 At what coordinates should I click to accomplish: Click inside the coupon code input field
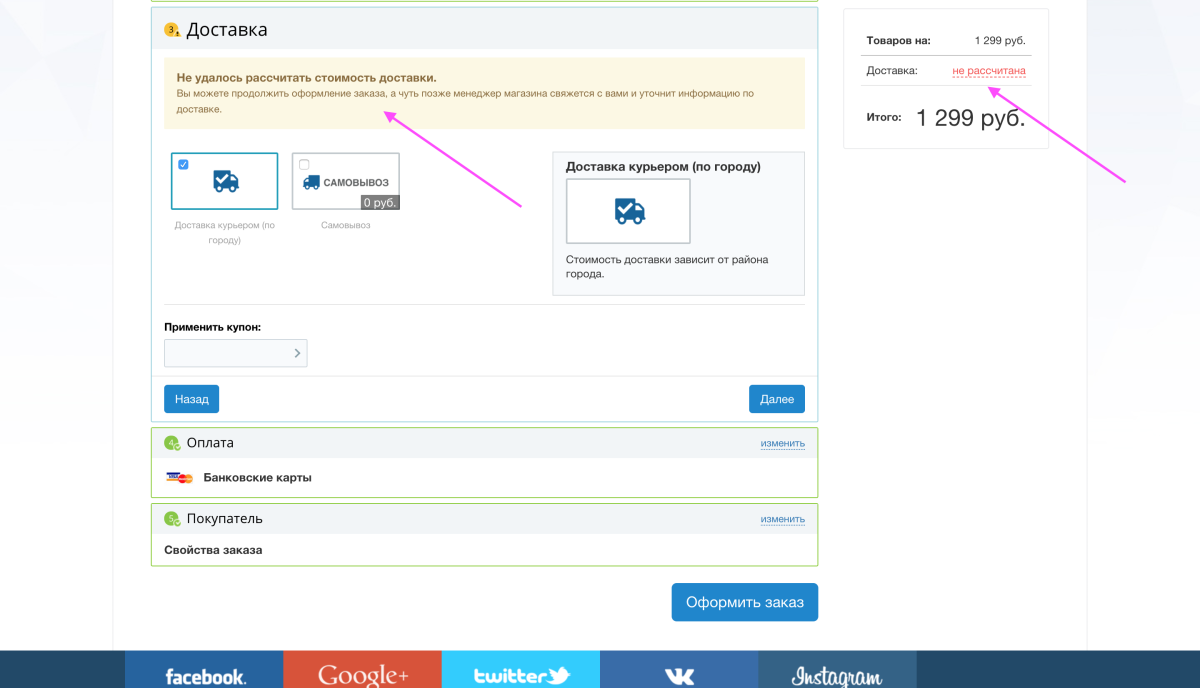tap(227, 353)
